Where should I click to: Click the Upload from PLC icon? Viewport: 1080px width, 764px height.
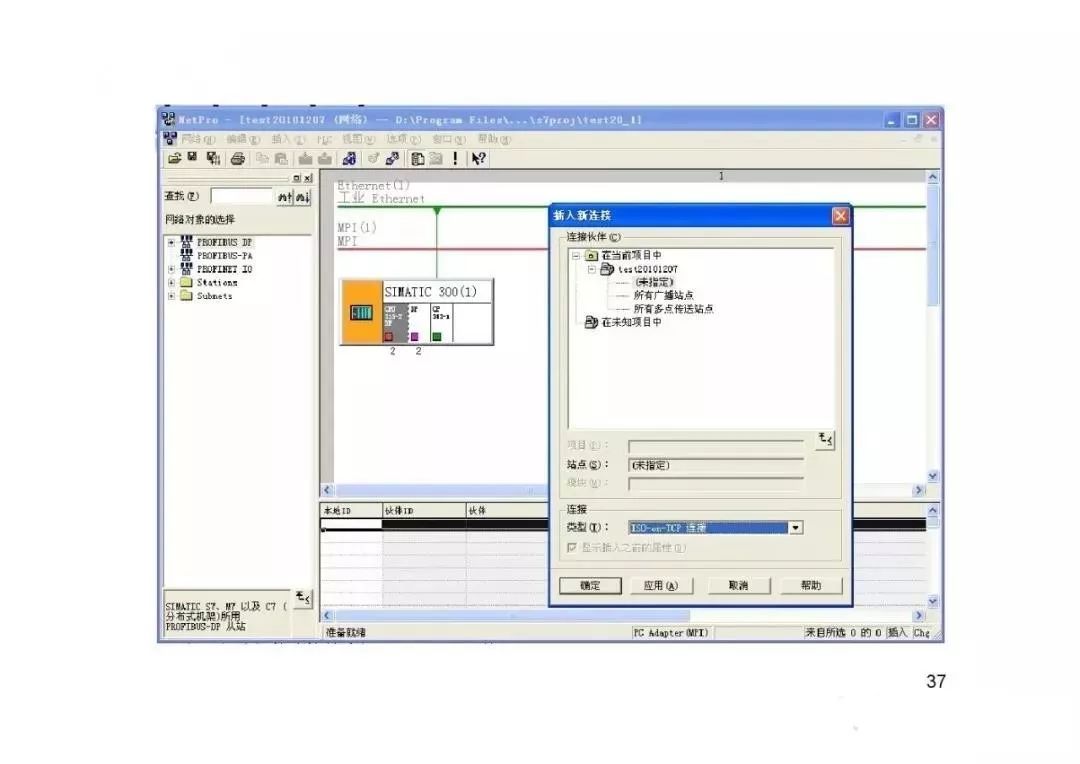pos(324,158)
